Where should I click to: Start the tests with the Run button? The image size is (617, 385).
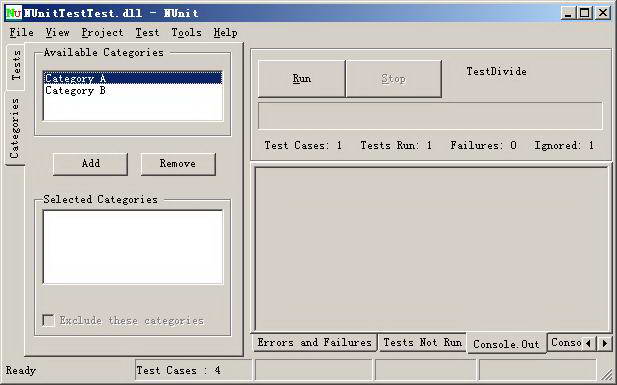point(301,79)
